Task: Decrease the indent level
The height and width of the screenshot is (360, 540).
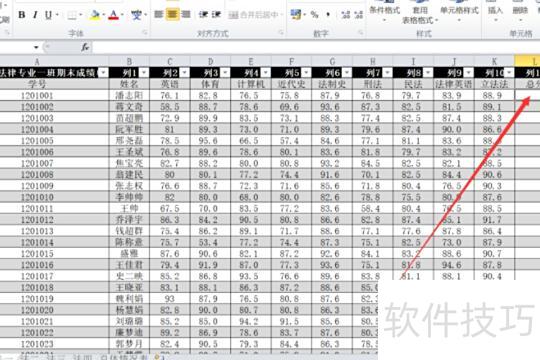Action: (x=203, y=14)
